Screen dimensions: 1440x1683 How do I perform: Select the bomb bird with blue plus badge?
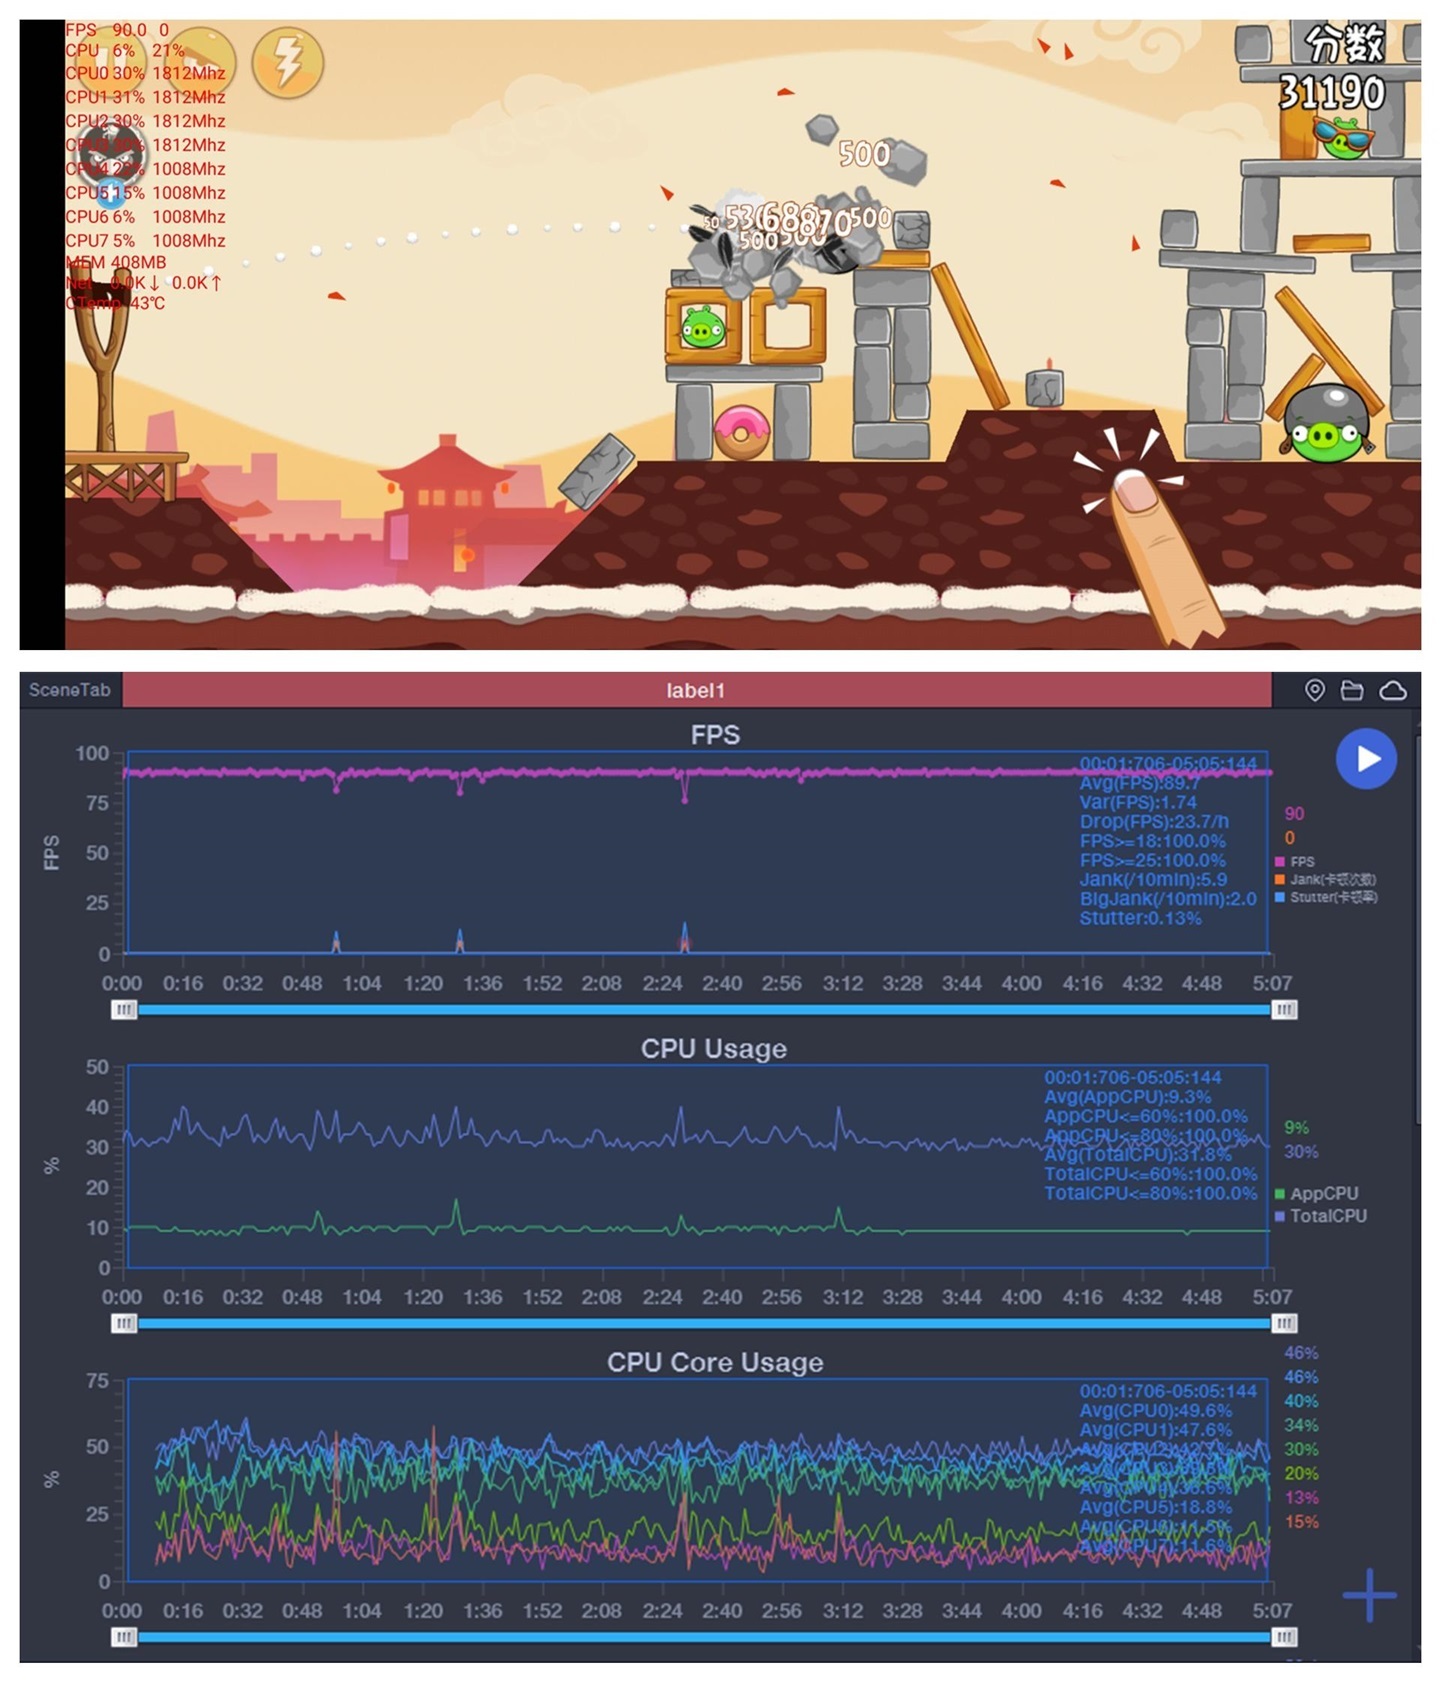click(111, 162)
